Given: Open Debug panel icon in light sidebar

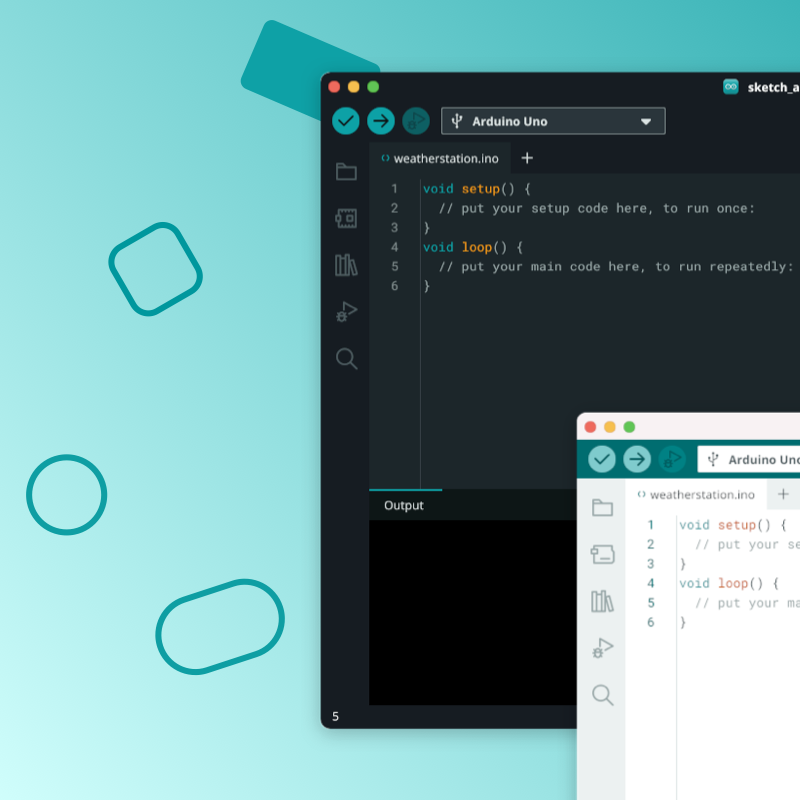Looking at the screenshot, I should click(x=603, y=648).
